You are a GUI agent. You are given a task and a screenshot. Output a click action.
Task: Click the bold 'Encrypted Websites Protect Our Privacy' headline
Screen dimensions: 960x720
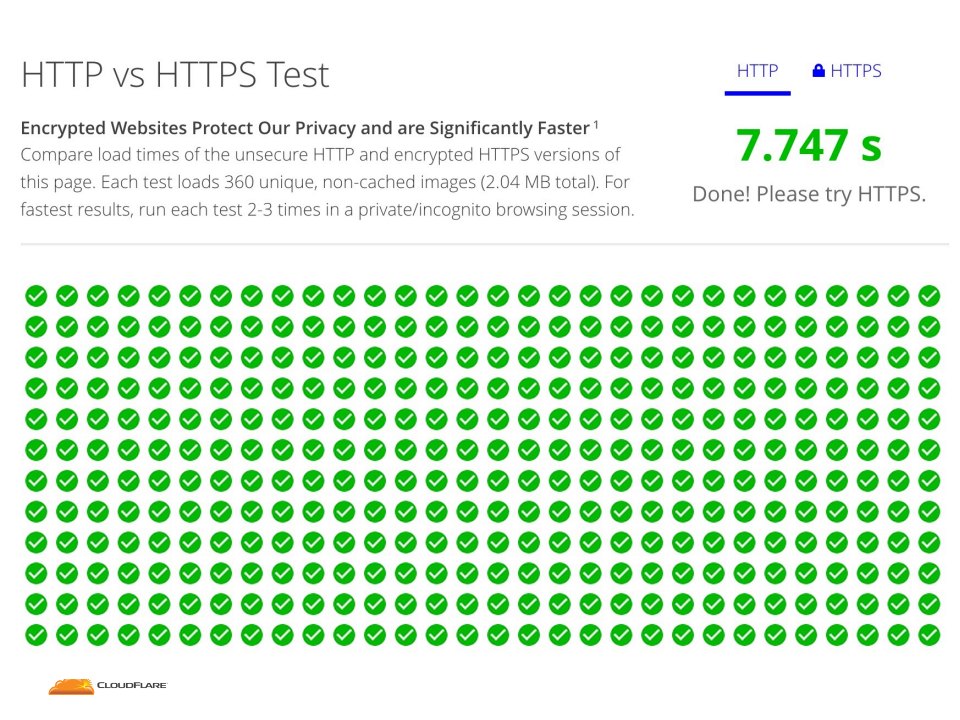pyautogui.click(x=304, y=128)
